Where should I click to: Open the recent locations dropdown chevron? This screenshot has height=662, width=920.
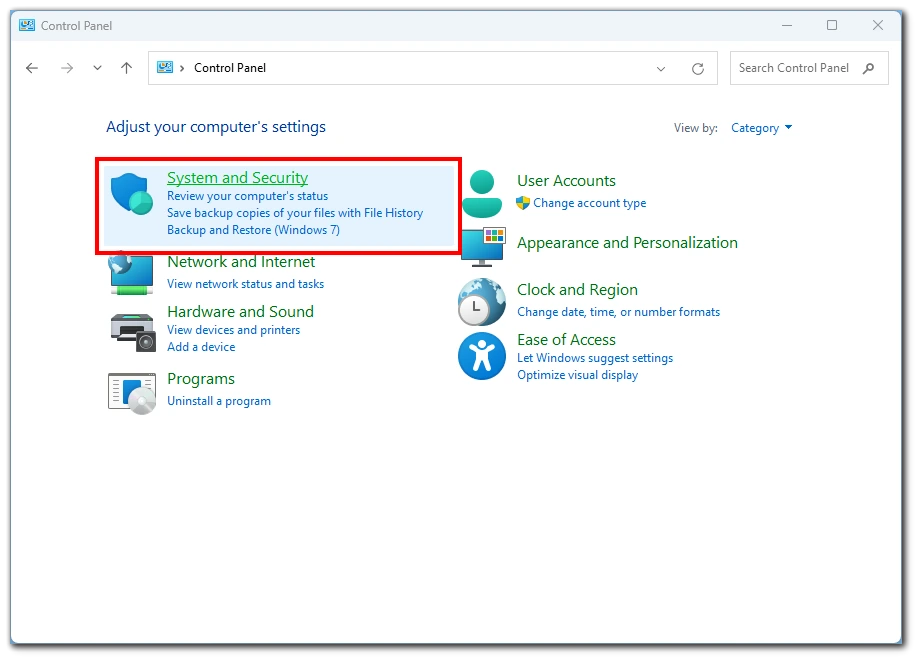coord(97,68)
